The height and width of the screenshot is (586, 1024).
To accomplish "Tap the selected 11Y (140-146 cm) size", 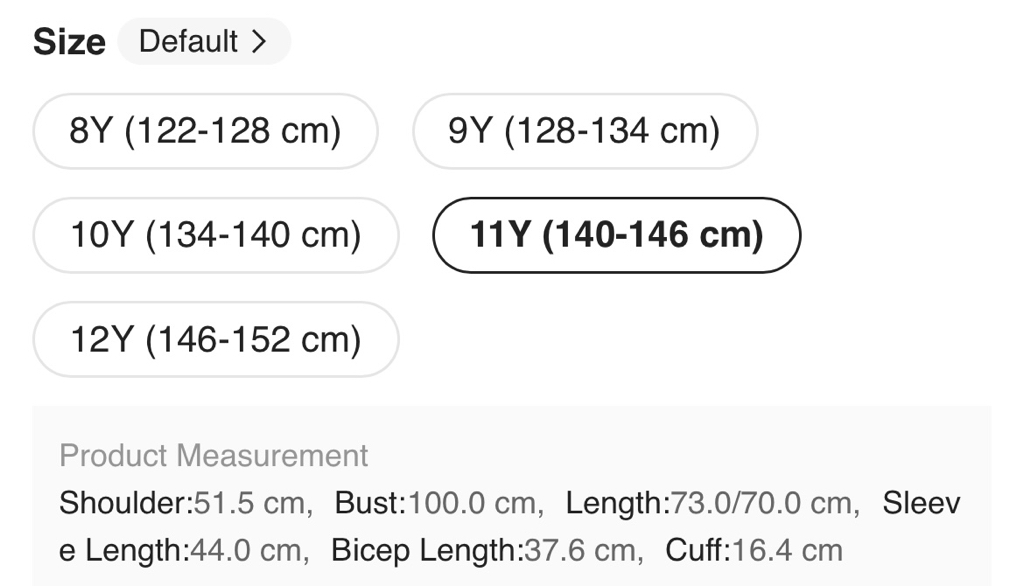I will (616, 235).
